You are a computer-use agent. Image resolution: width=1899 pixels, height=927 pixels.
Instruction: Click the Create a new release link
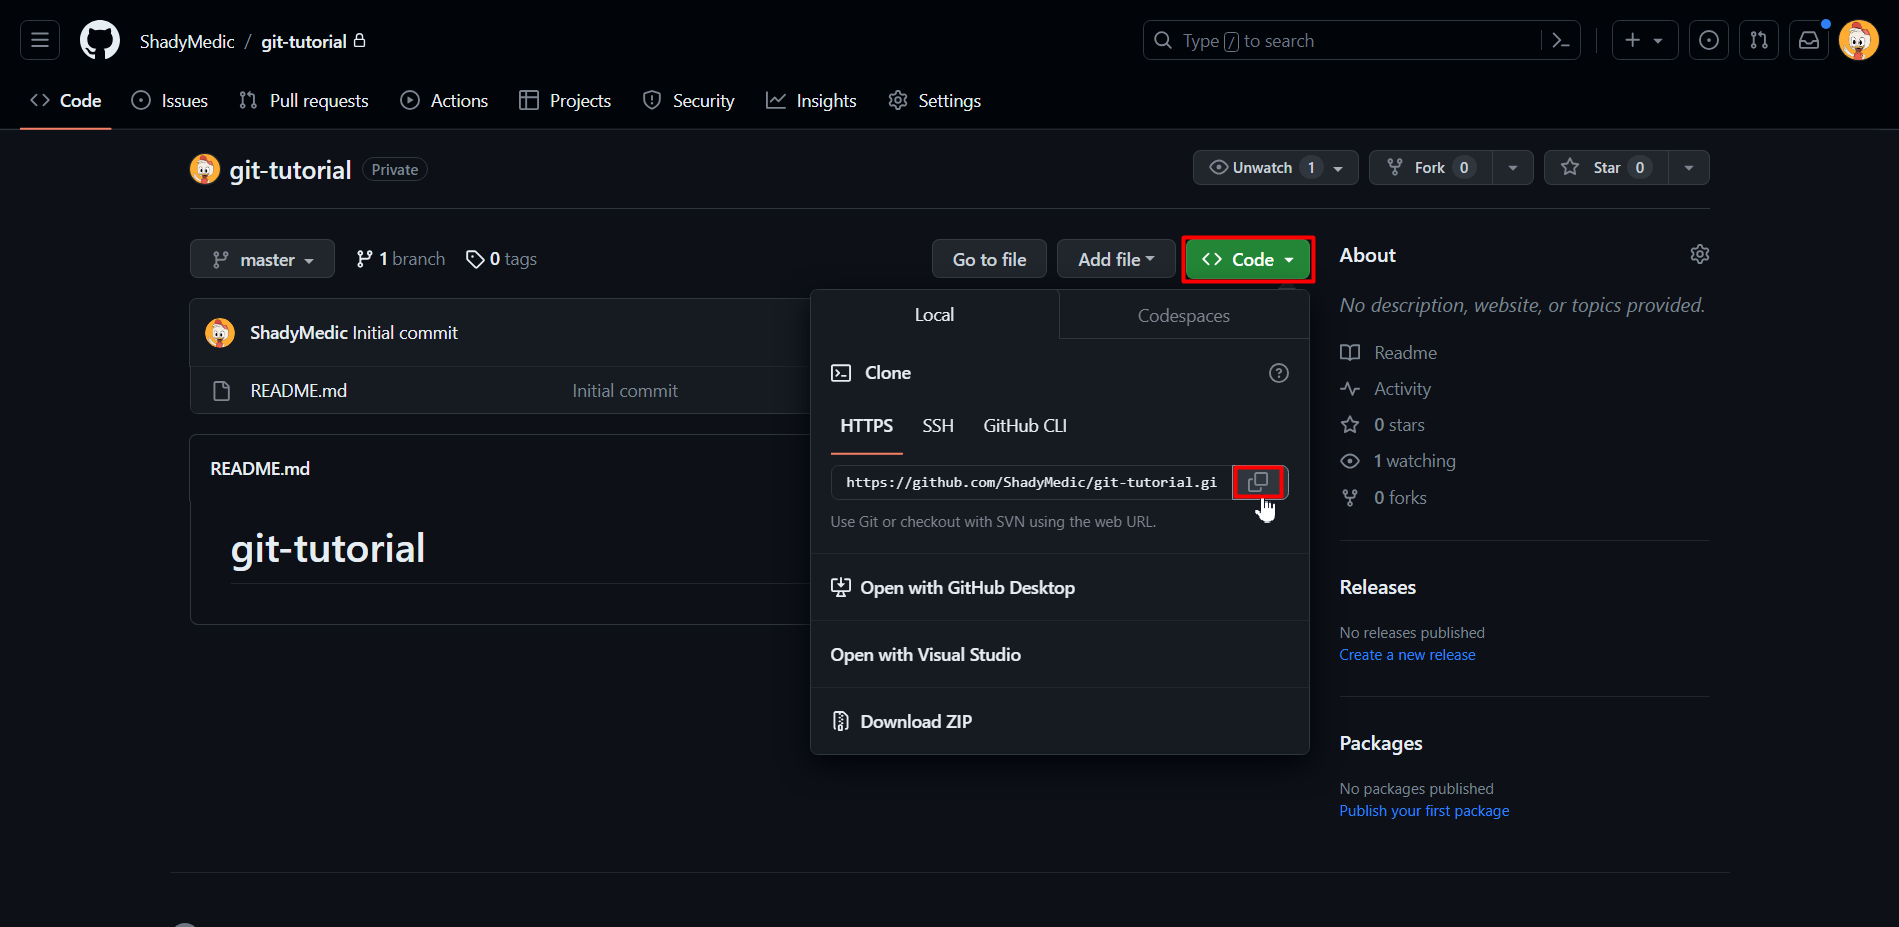pos(1407,655)
